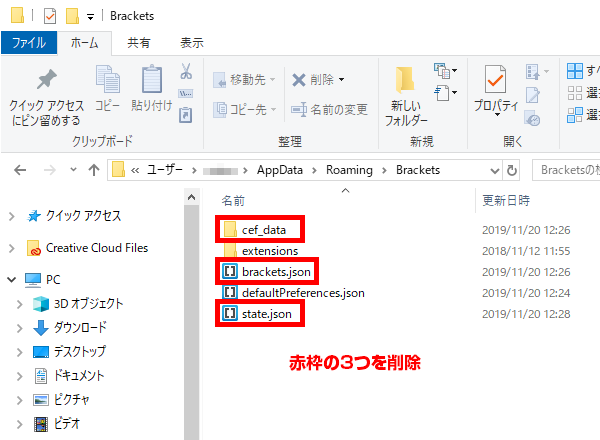Select defaultPreferences.json file
This screenshot has height=440, width=600.
293,293
